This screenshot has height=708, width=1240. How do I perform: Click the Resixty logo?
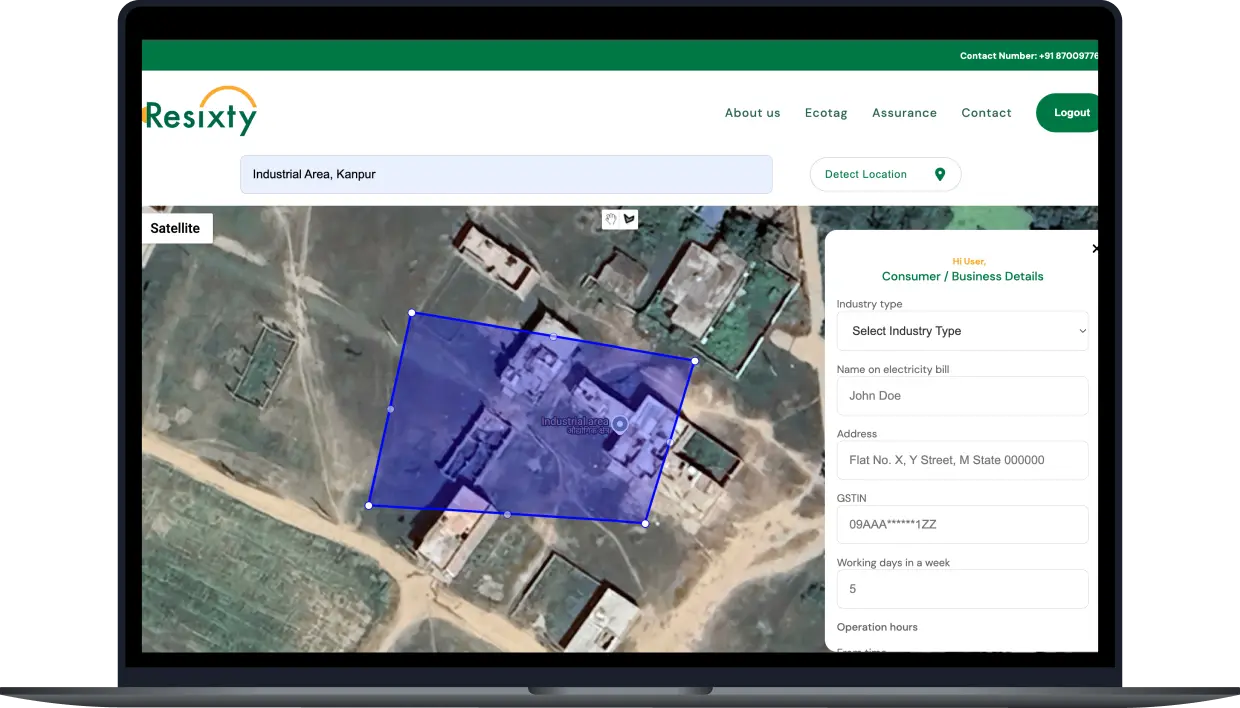tap(201, 112)
